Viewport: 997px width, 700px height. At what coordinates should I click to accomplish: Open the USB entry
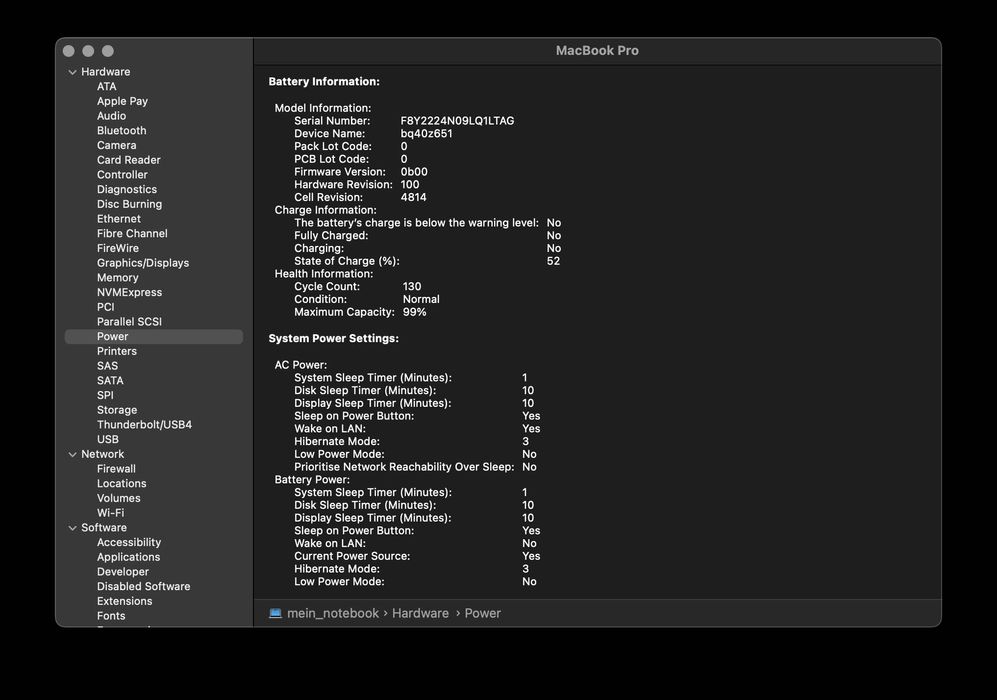click(x=107, y=439)
